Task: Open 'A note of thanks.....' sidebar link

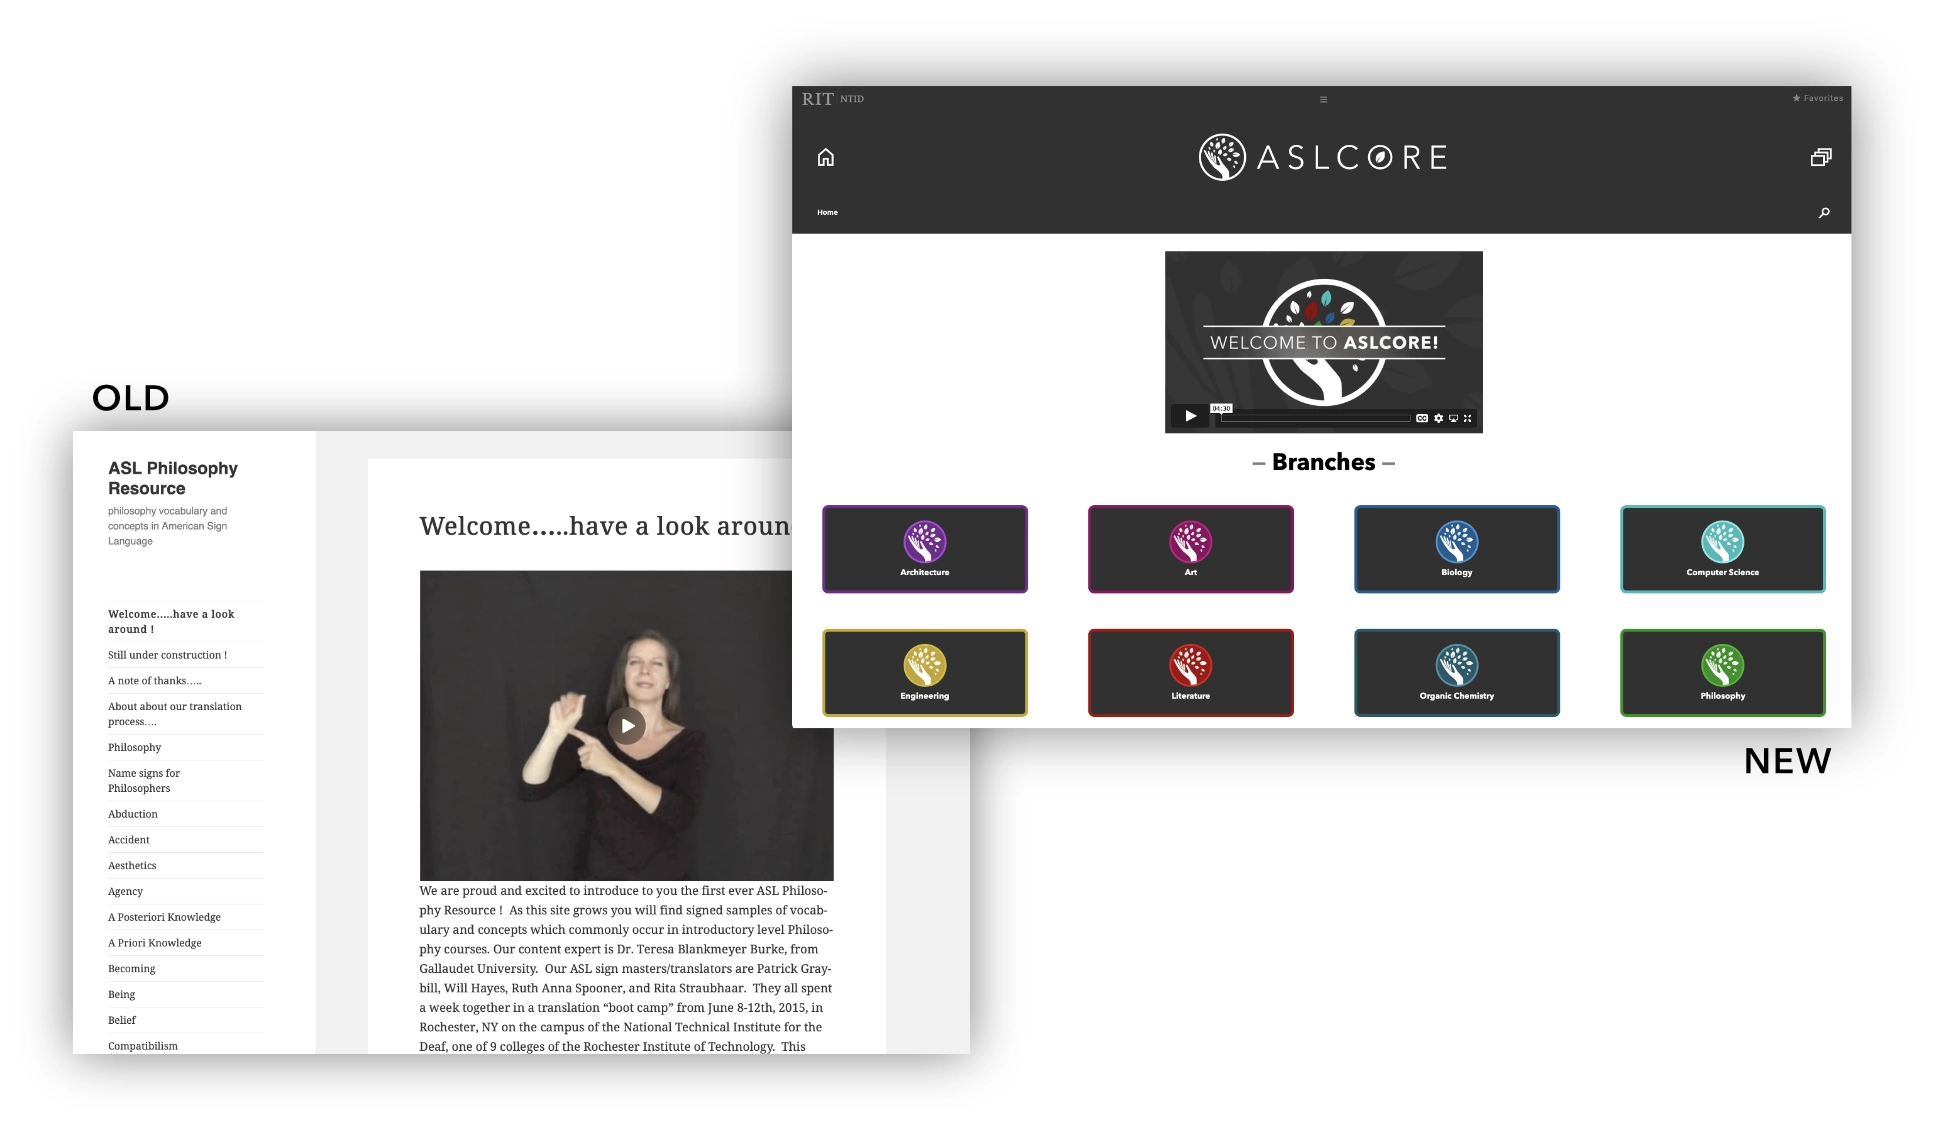Action: click(x=154, y=681)
